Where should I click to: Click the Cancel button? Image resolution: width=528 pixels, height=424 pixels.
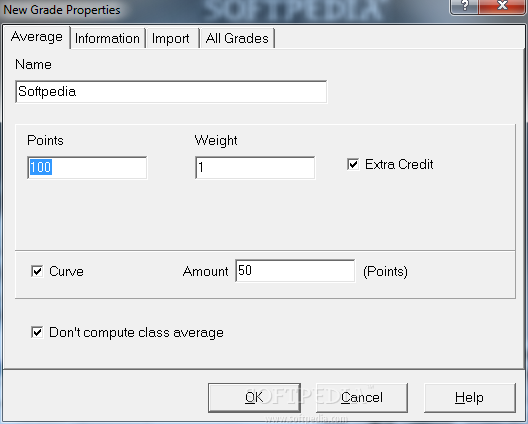coord(362,398)
